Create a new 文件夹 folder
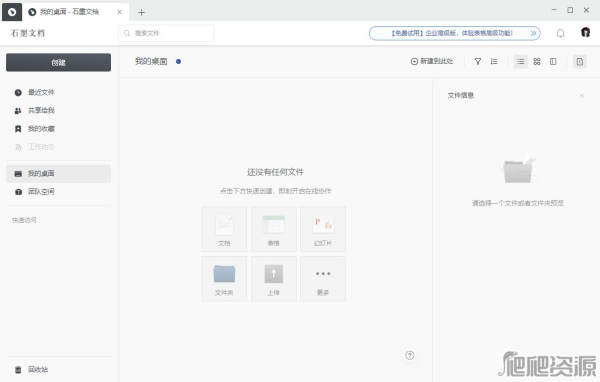Image resolution: width=600 pixels, height=382 pixels. pyautogui.click(x=224, y=279)
